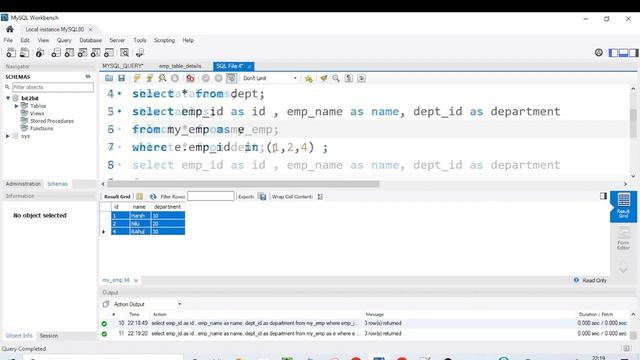640x360 pixels.
Task: Reconnect to DBMS icon in main toolbar
Action: [x=140, y=53]
